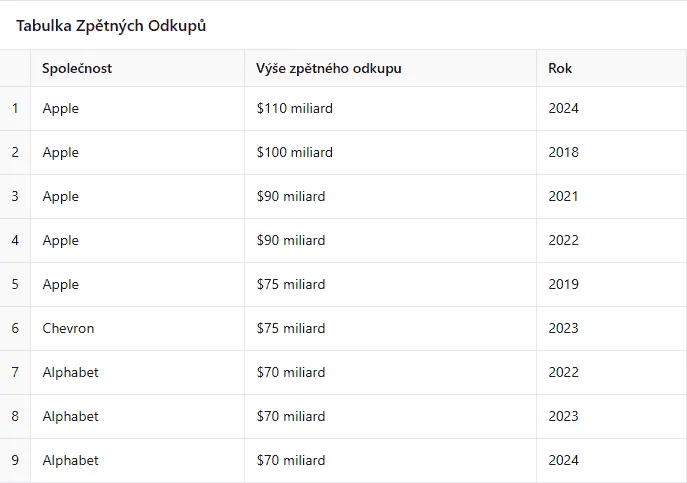Click the Společnost column header

point(77,68)
